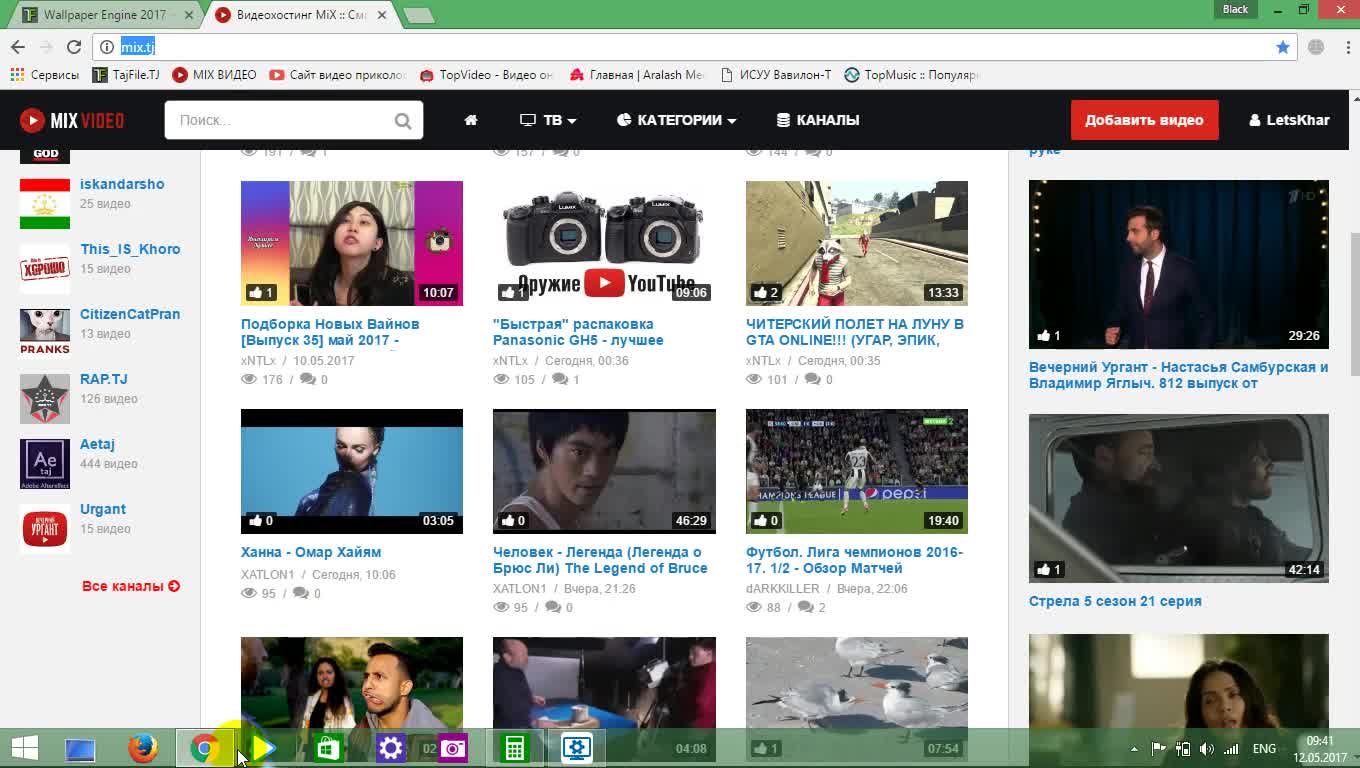Open the This_IS_Khoro channel avatar
This screenshot has height=768, width=1360.
coord(45,268)
